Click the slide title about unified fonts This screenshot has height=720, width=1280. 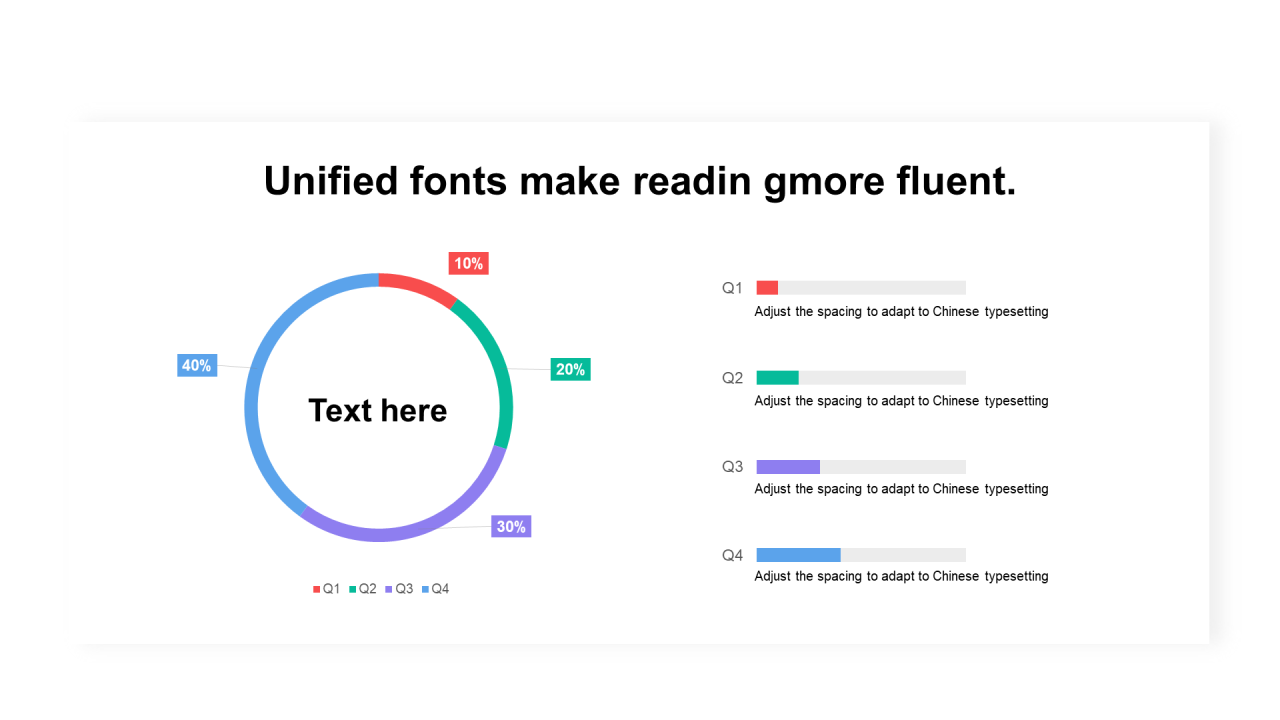tap(639, 181)
